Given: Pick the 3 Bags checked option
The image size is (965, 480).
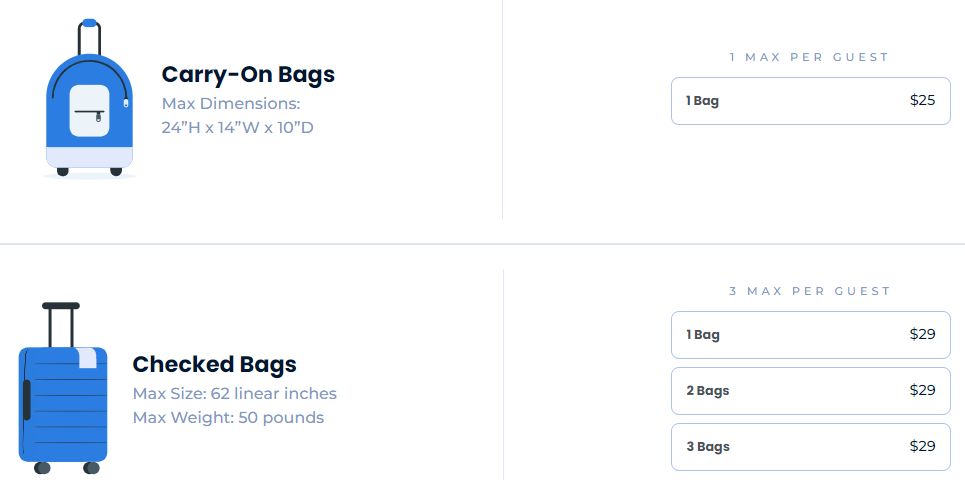Looking at the screenshot, I should [x=810, y=447].
